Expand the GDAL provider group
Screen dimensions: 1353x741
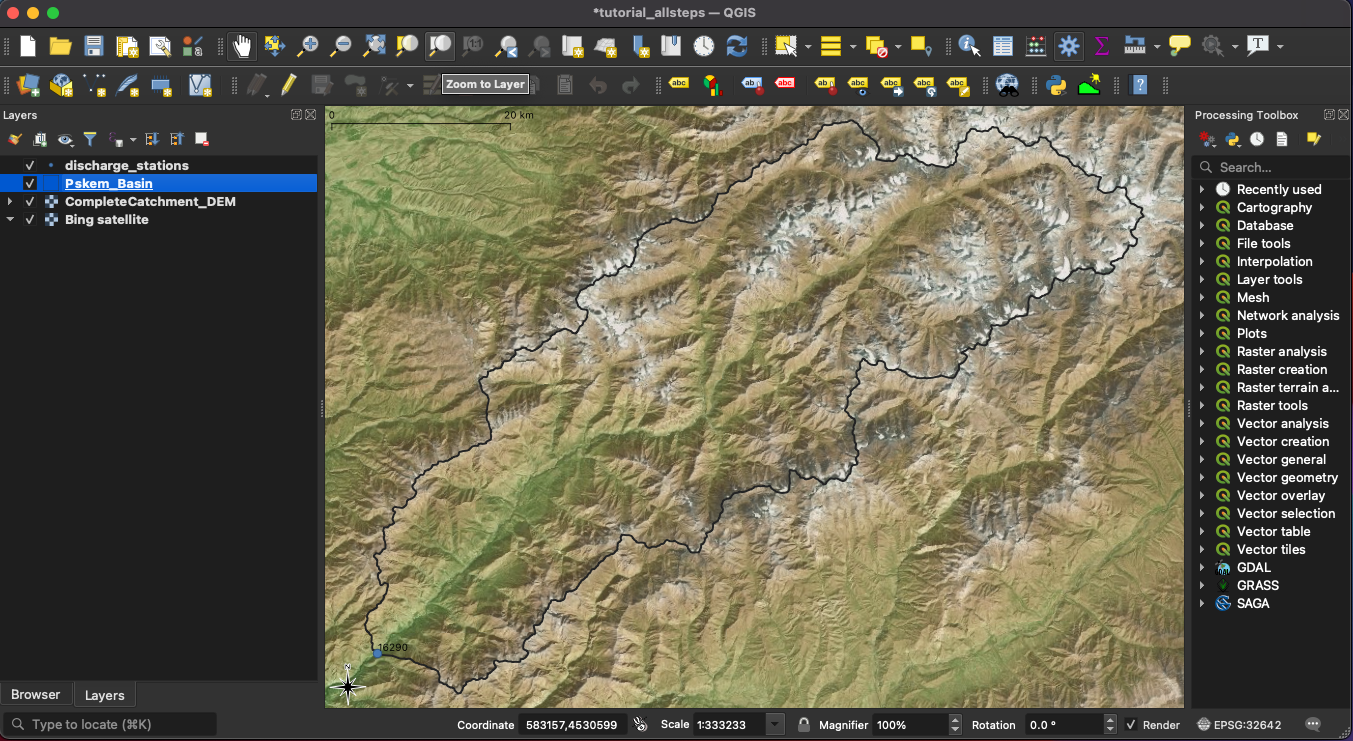tap(1202, 567)
